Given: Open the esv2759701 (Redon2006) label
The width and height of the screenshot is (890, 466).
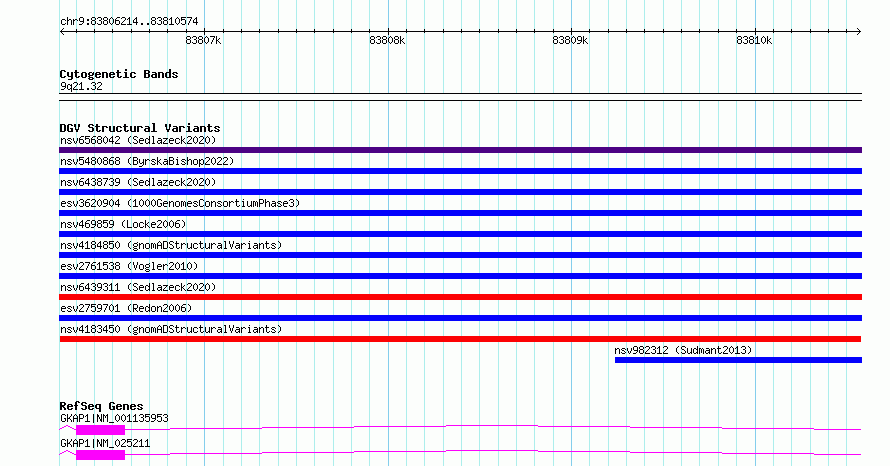Looking at the screenshot, I should tap(126, 308).
